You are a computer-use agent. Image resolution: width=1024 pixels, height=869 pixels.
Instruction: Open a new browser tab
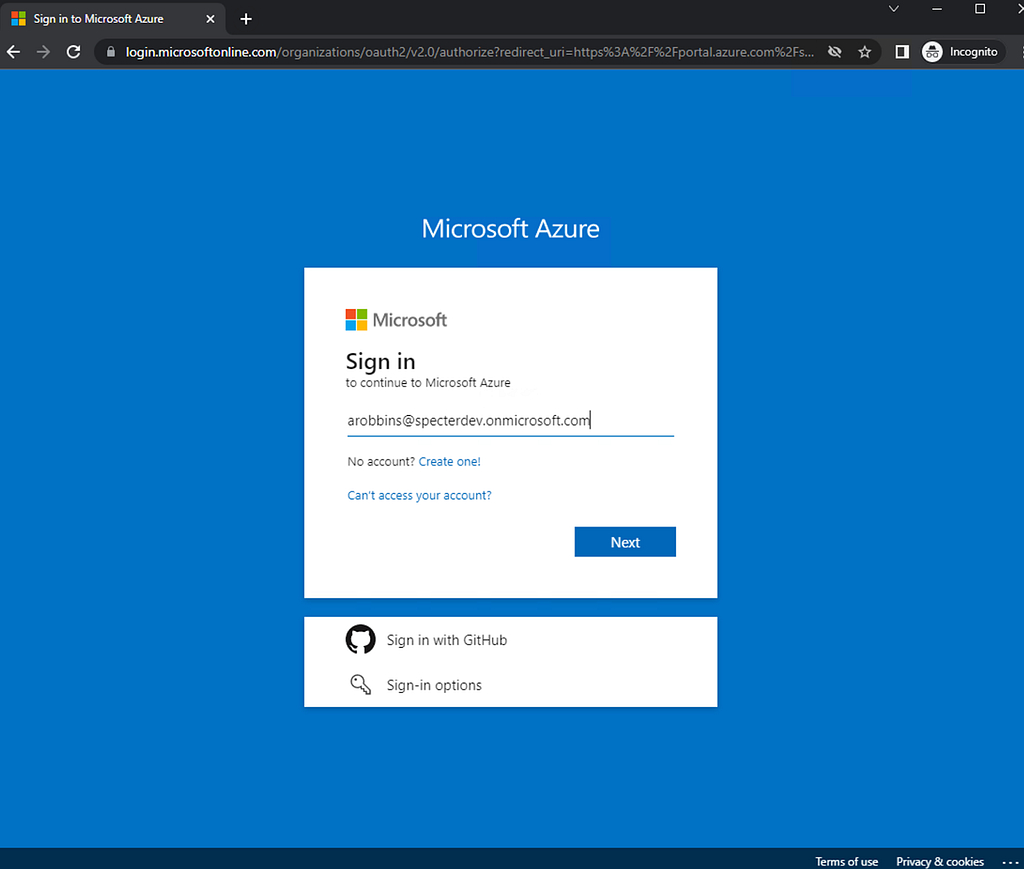pos(246,19)
